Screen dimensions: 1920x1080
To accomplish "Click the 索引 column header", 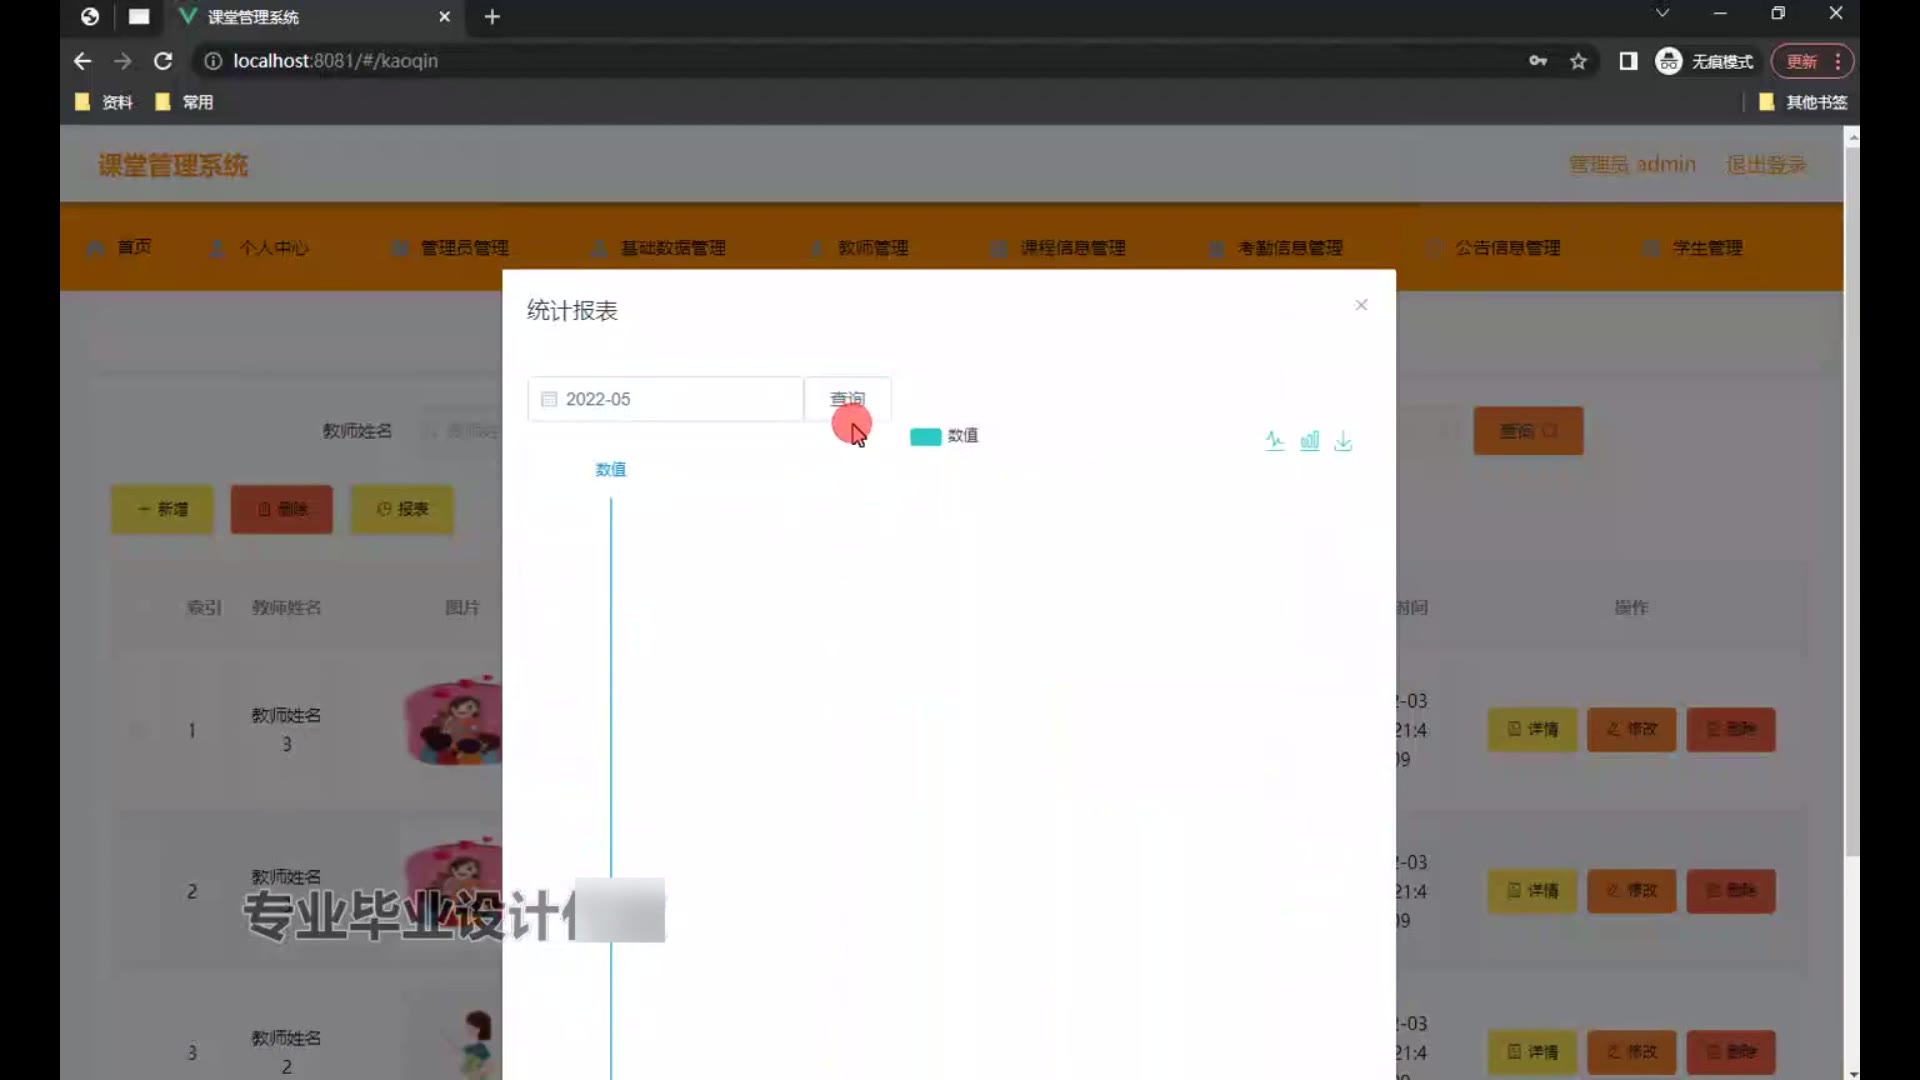I will pyautogui.click(x=204, y=608).
